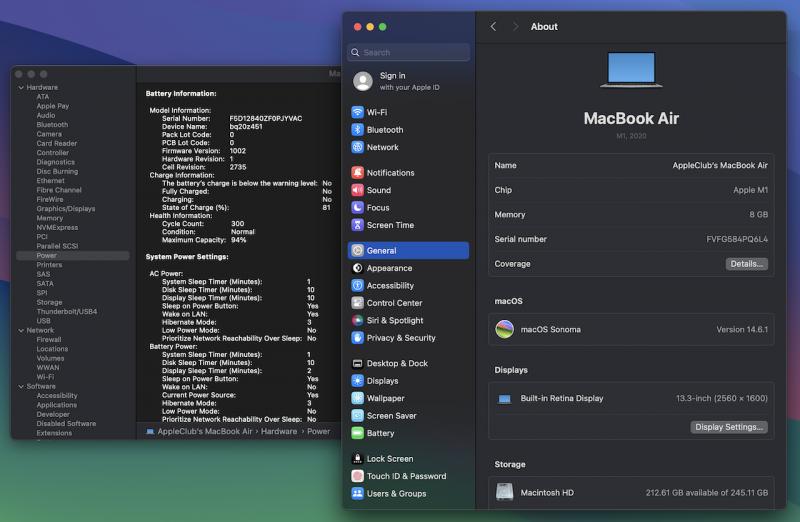Click the Version 14.6.1 text

point(742,330)
